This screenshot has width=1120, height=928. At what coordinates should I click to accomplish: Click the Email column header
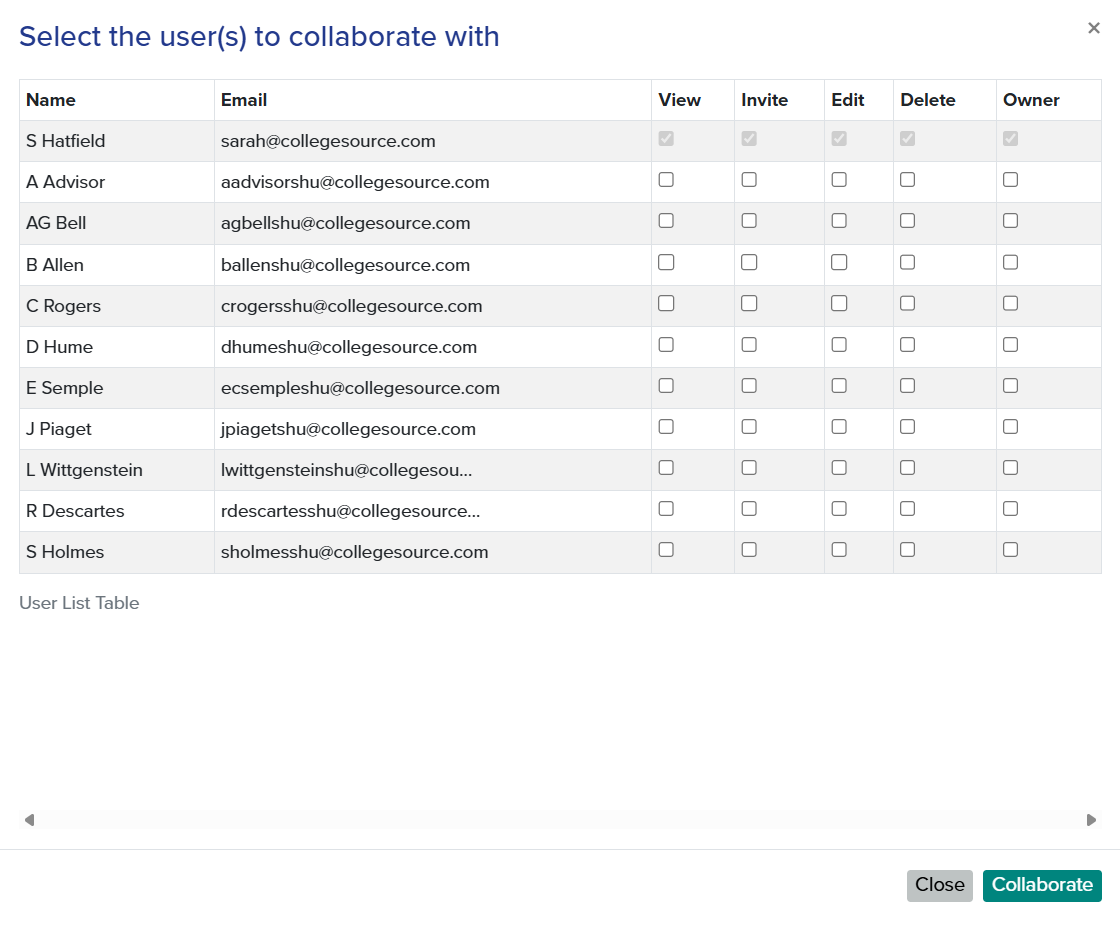[242, 100]
